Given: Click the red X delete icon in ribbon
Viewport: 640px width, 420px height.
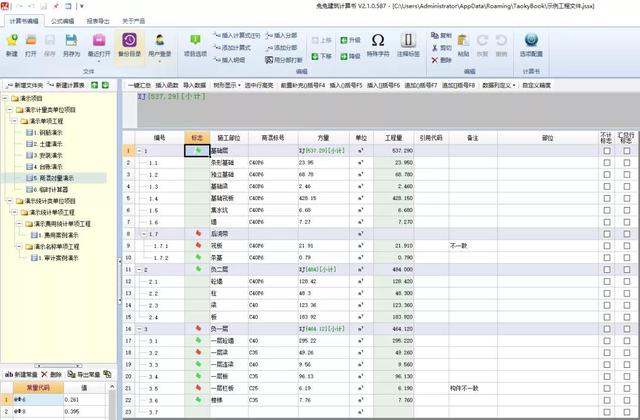Looking at the screenshot, I should pos(434,60).
